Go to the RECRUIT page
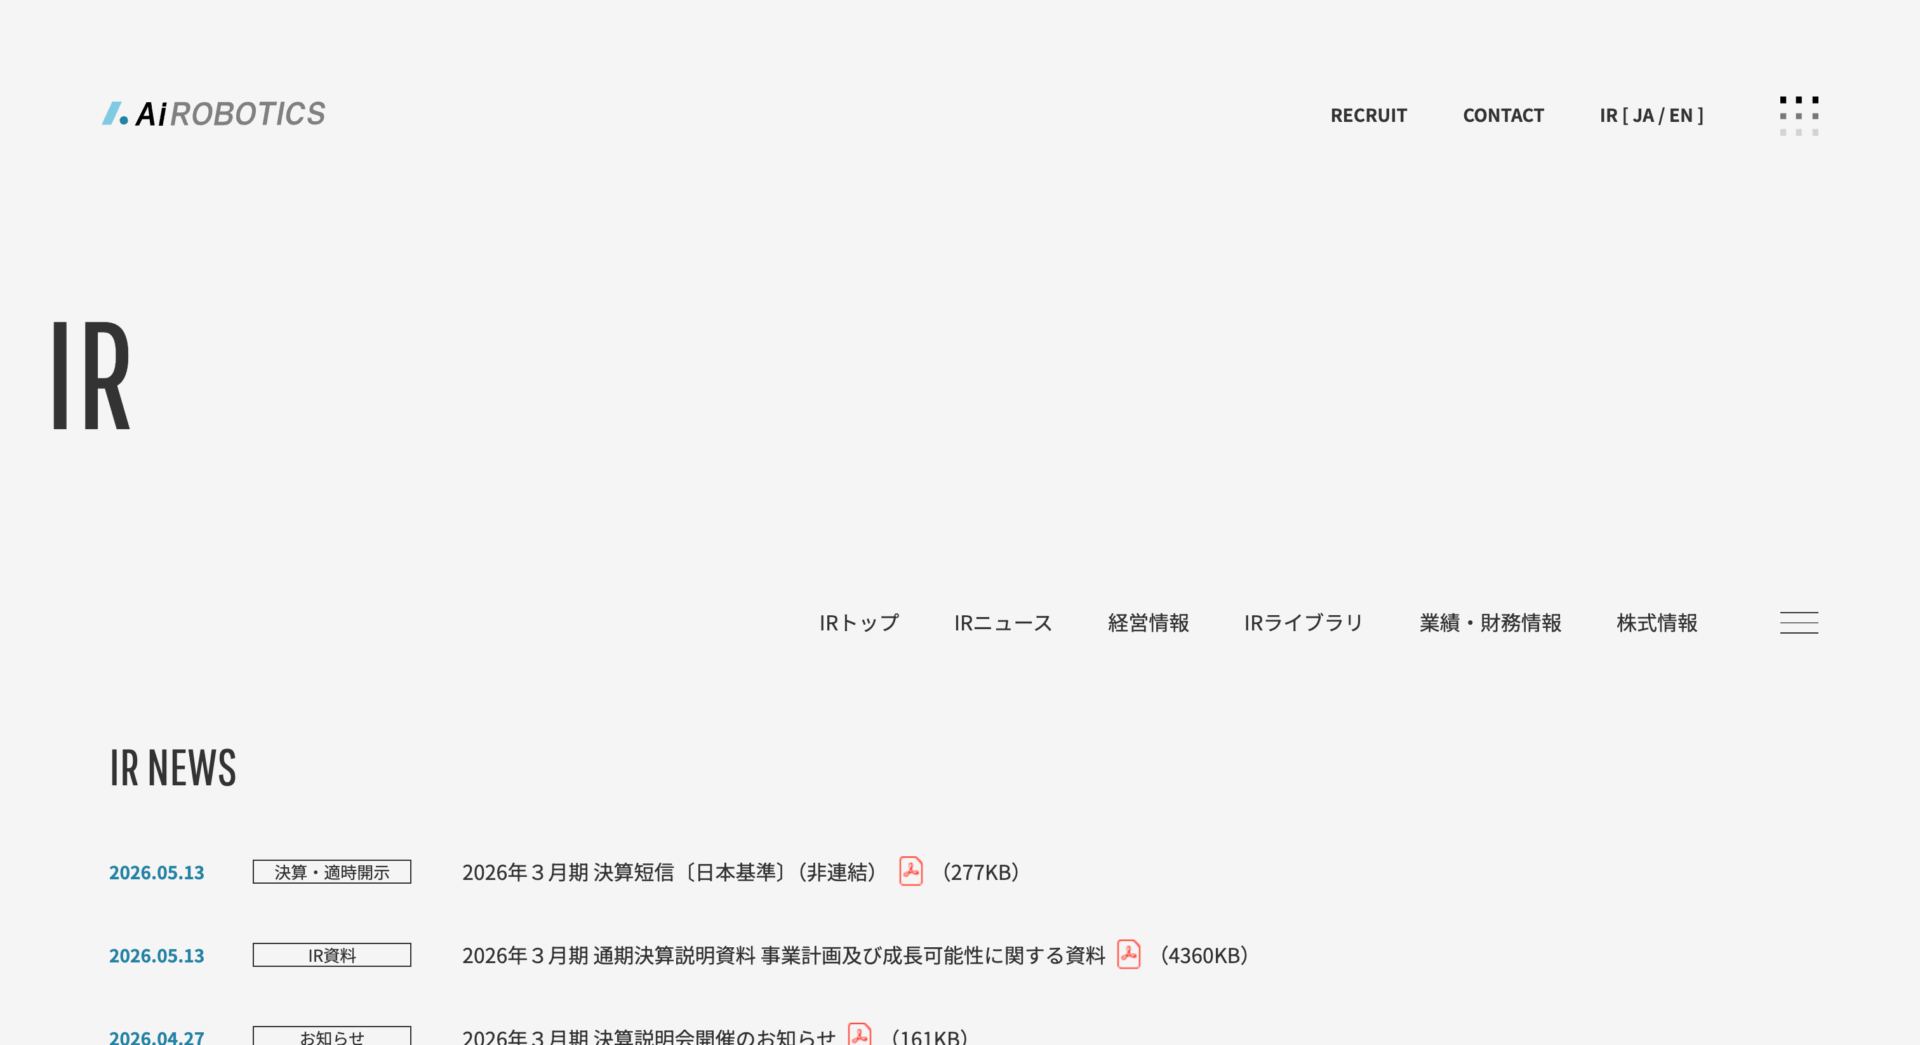 click(x=1368, y=115)
